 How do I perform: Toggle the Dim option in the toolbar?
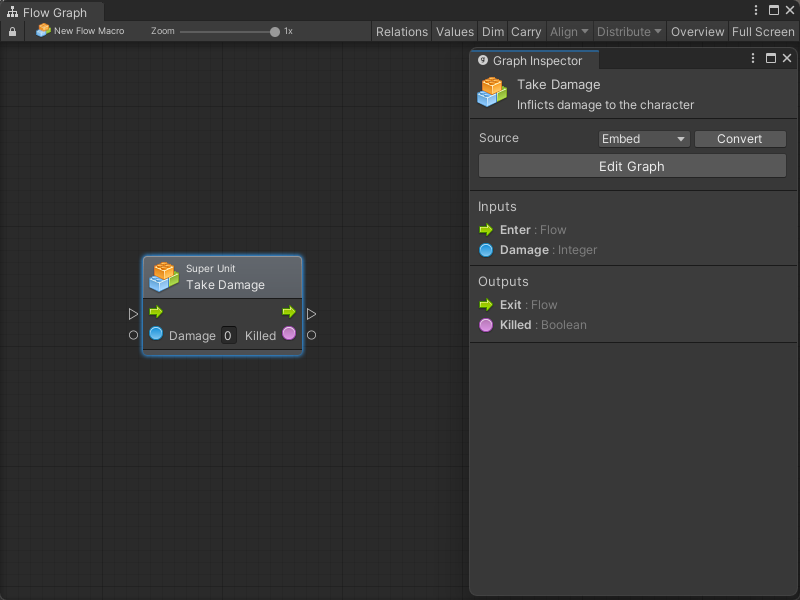493,32
